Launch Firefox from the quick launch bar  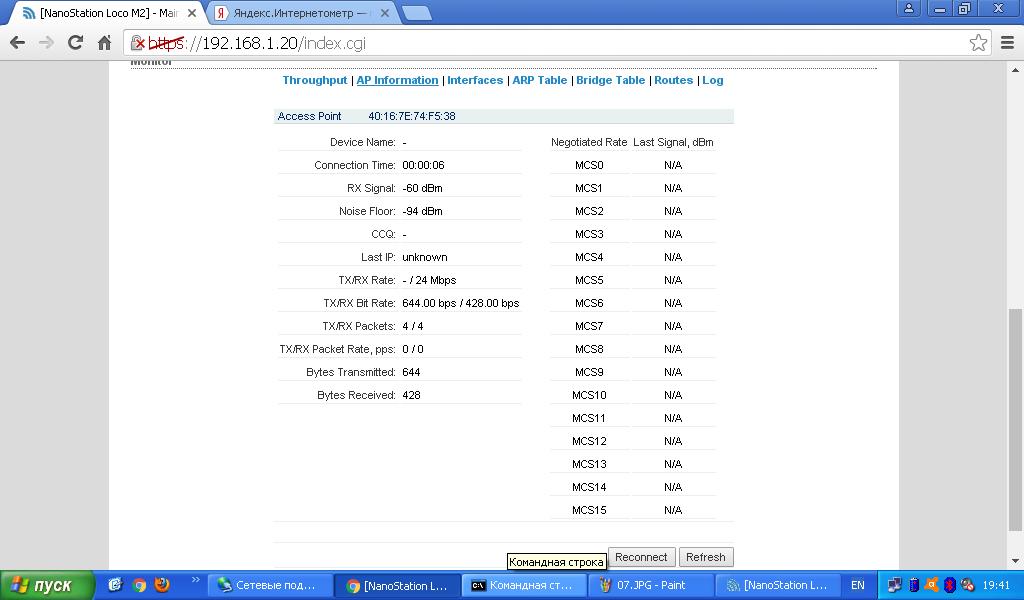coord(162,585)
